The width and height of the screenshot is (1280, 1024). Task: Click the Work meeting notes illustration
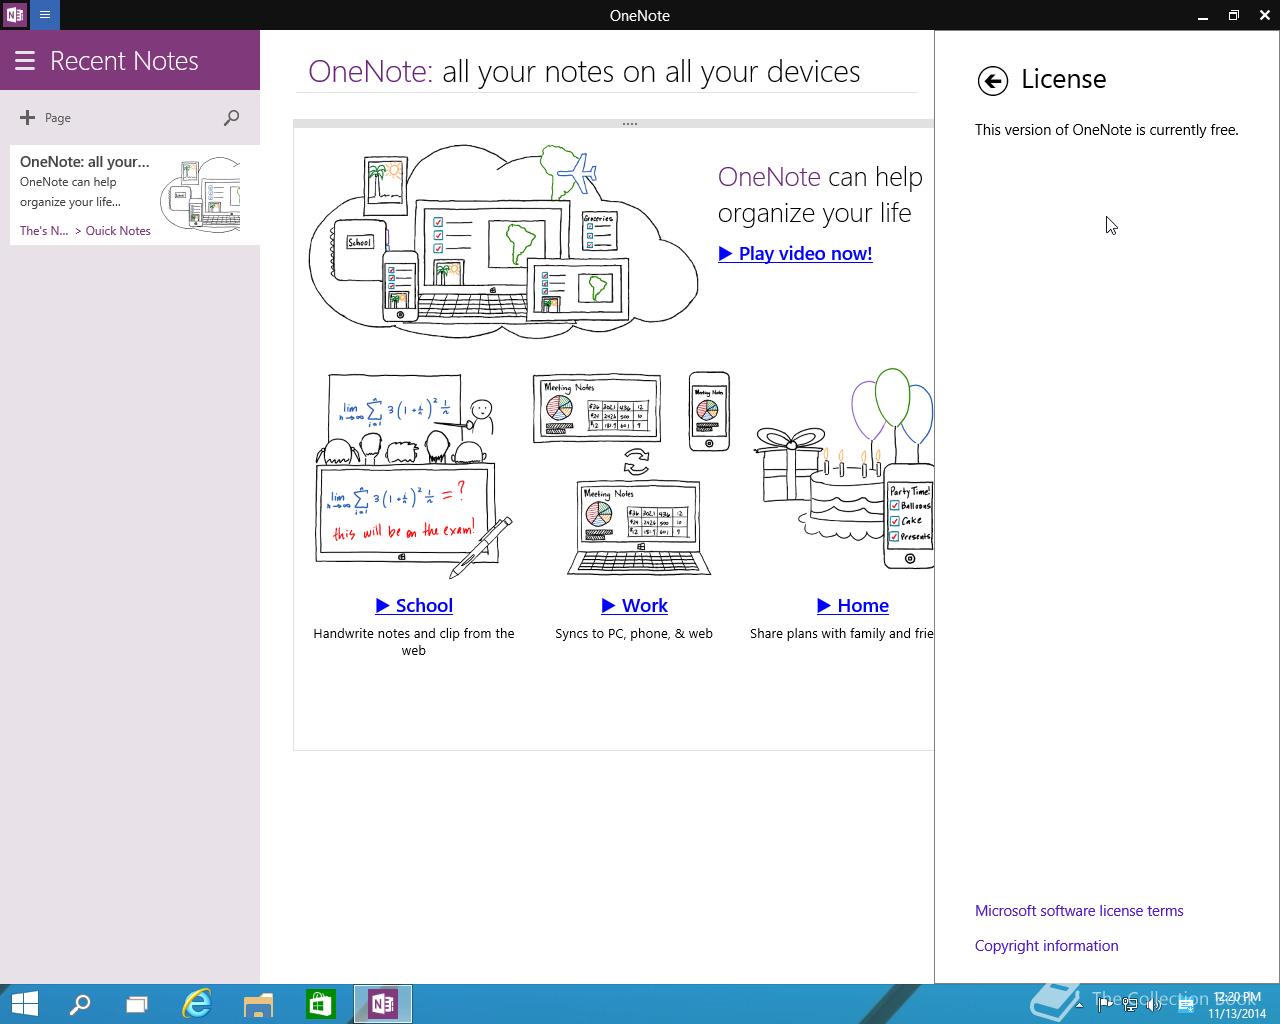pos(632,474)
